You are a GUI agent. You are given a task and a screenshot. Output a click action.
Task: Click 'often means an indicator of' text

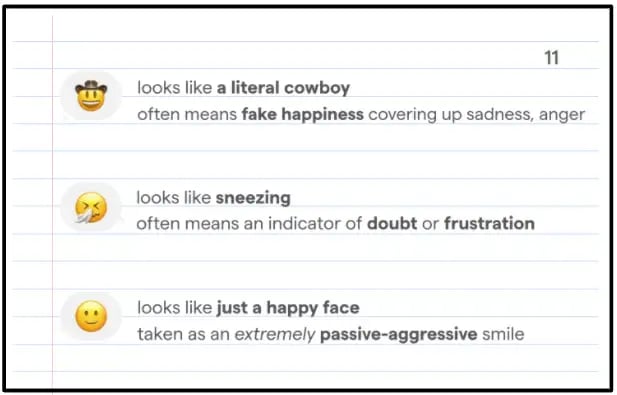click(x=249, y=223)
